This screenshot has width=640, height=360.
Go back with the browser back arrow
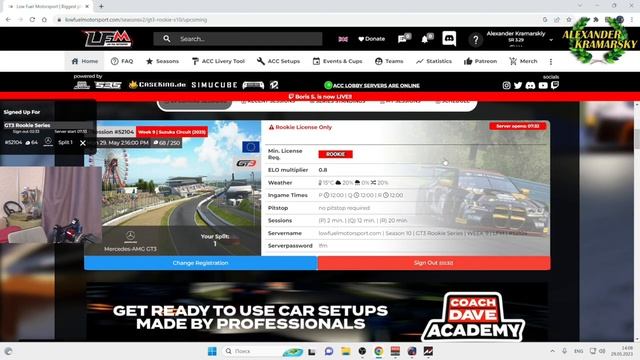[8, 20]
